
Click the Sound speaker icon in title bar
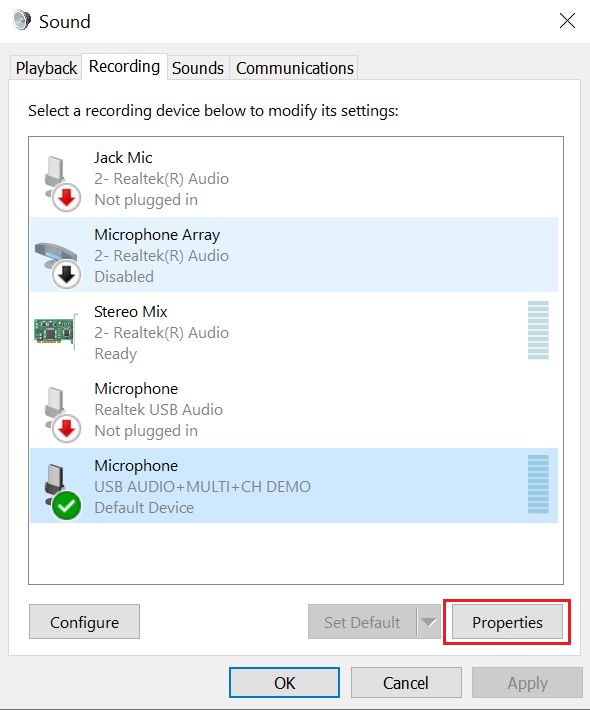[x=22, y=20]
